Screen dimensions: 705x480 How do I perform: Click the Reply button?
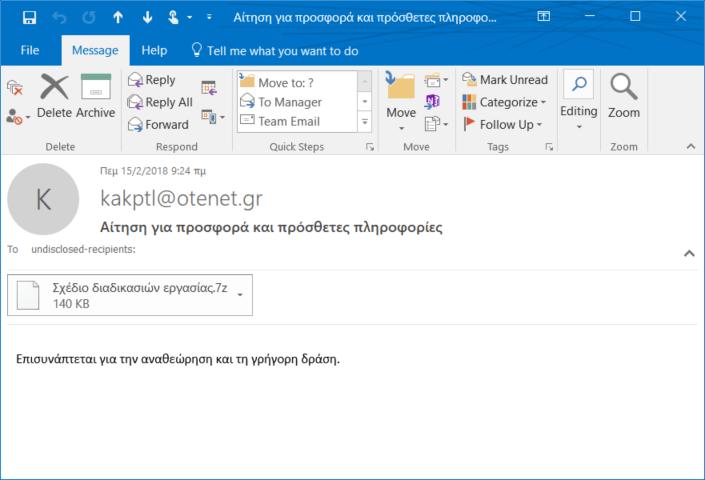(152, 80)
